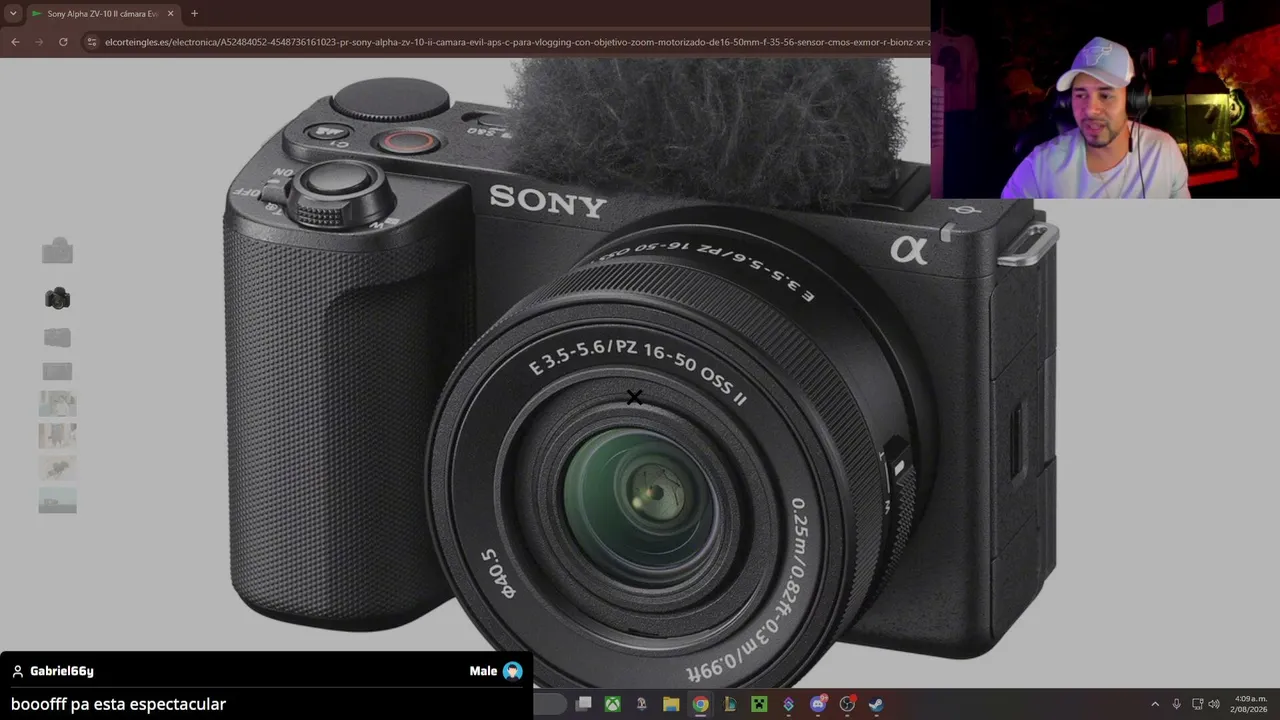Click the avatar icon beside Male
1280x720 pixels.
[x=513, y=671]
